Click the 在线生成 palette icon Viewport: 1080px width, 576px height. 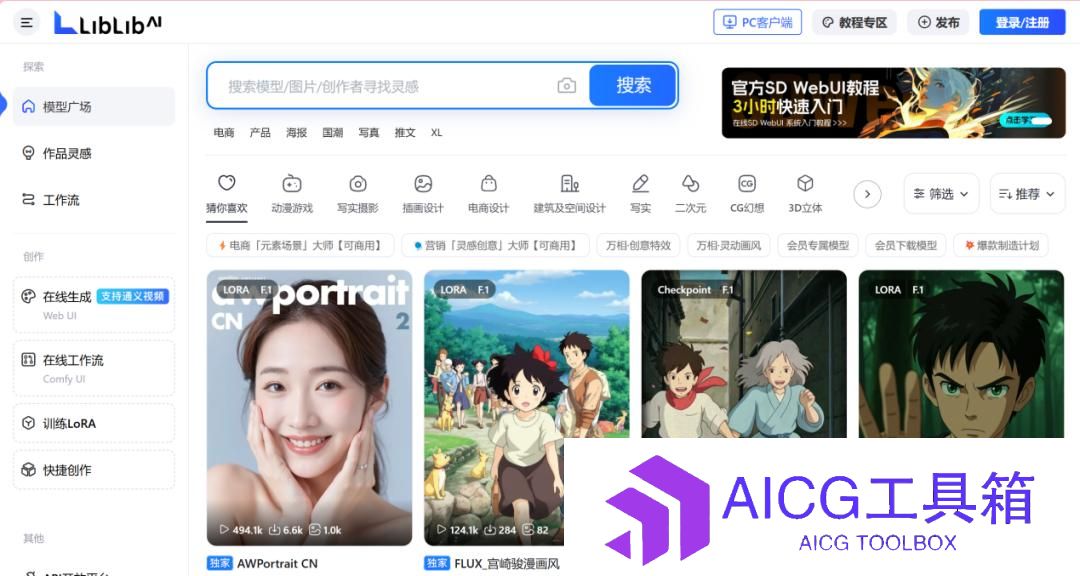28,296
